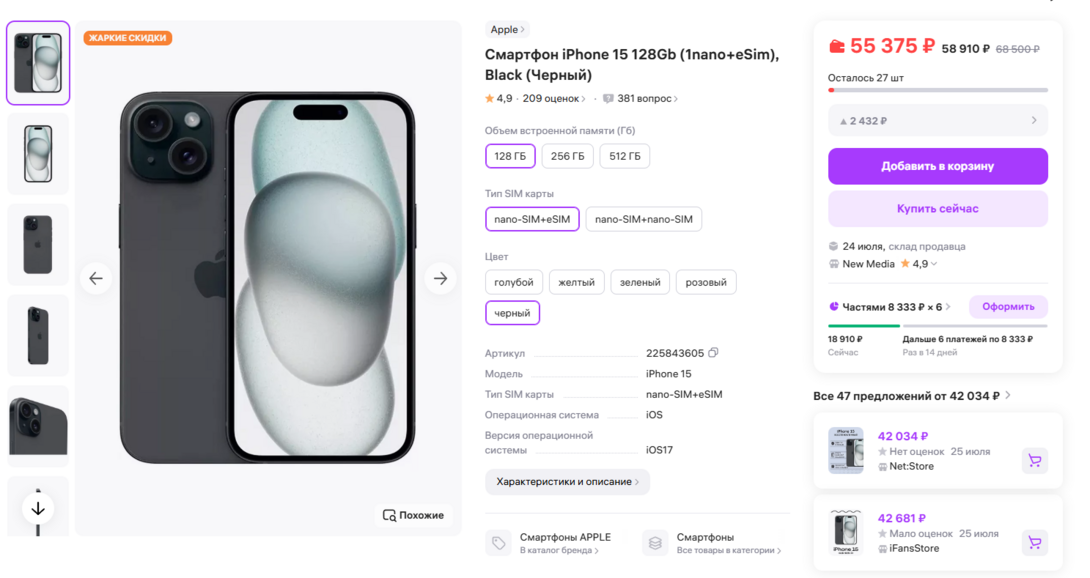Copy the article number 225843605
The width and height of the screenshot is (1090, 578).
point(713,353)
